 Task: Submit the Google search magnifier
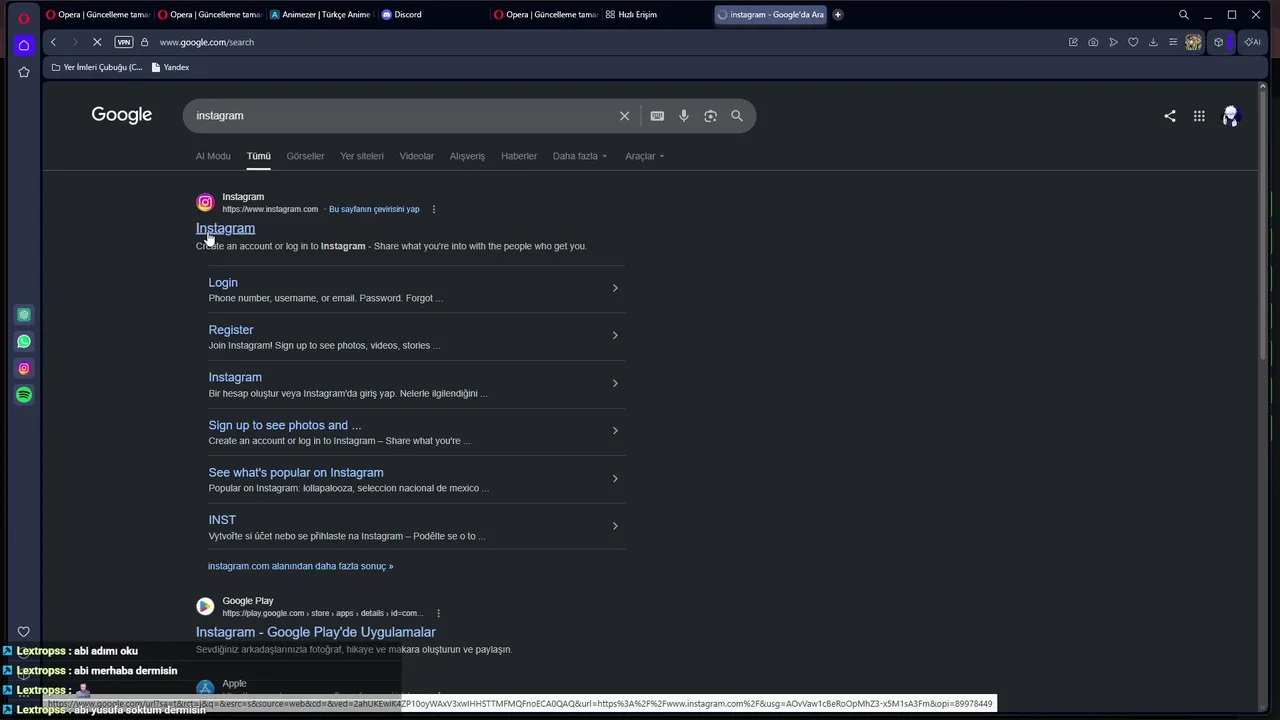tap(737, 116)
